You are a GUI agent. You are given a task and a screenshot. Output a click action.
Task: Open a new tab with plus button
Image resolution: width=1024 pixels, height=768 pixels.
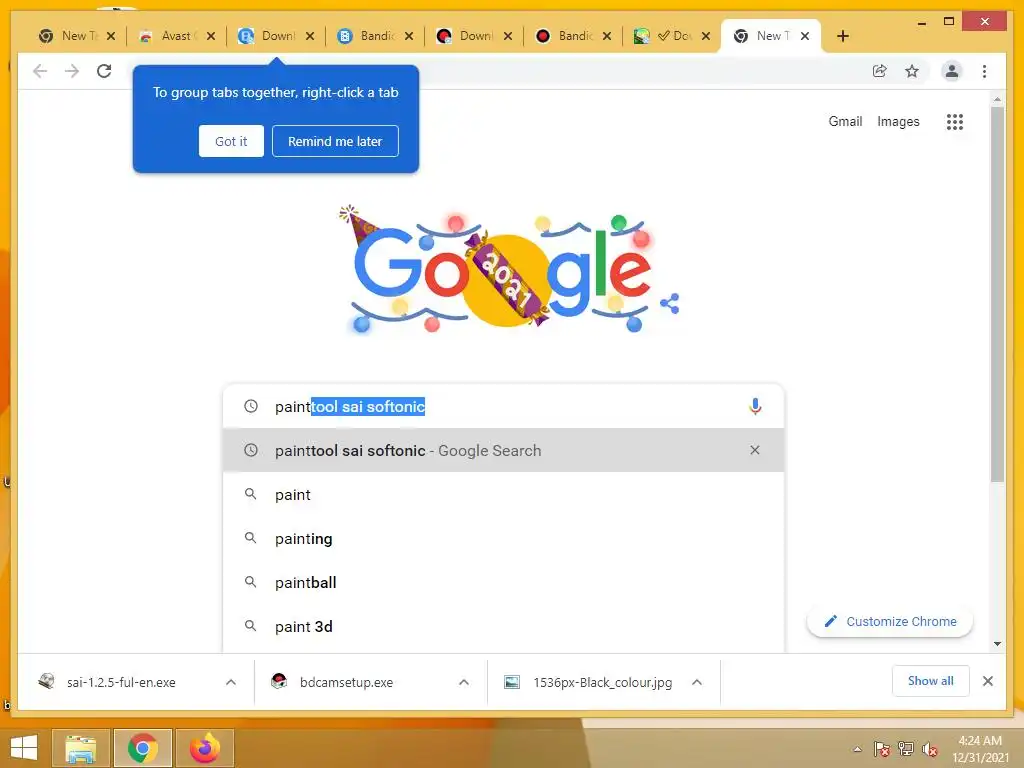[x=842, y=36]
